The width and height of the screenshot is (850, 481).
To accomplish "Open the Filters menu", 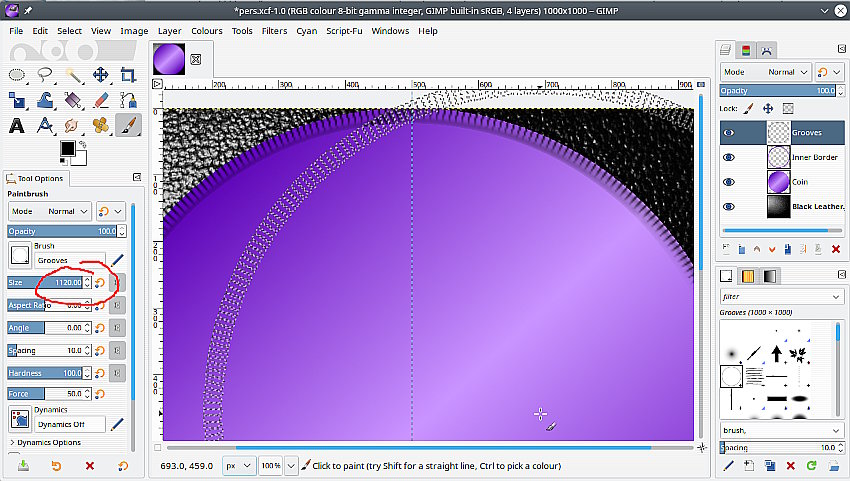I will (274, 31).
